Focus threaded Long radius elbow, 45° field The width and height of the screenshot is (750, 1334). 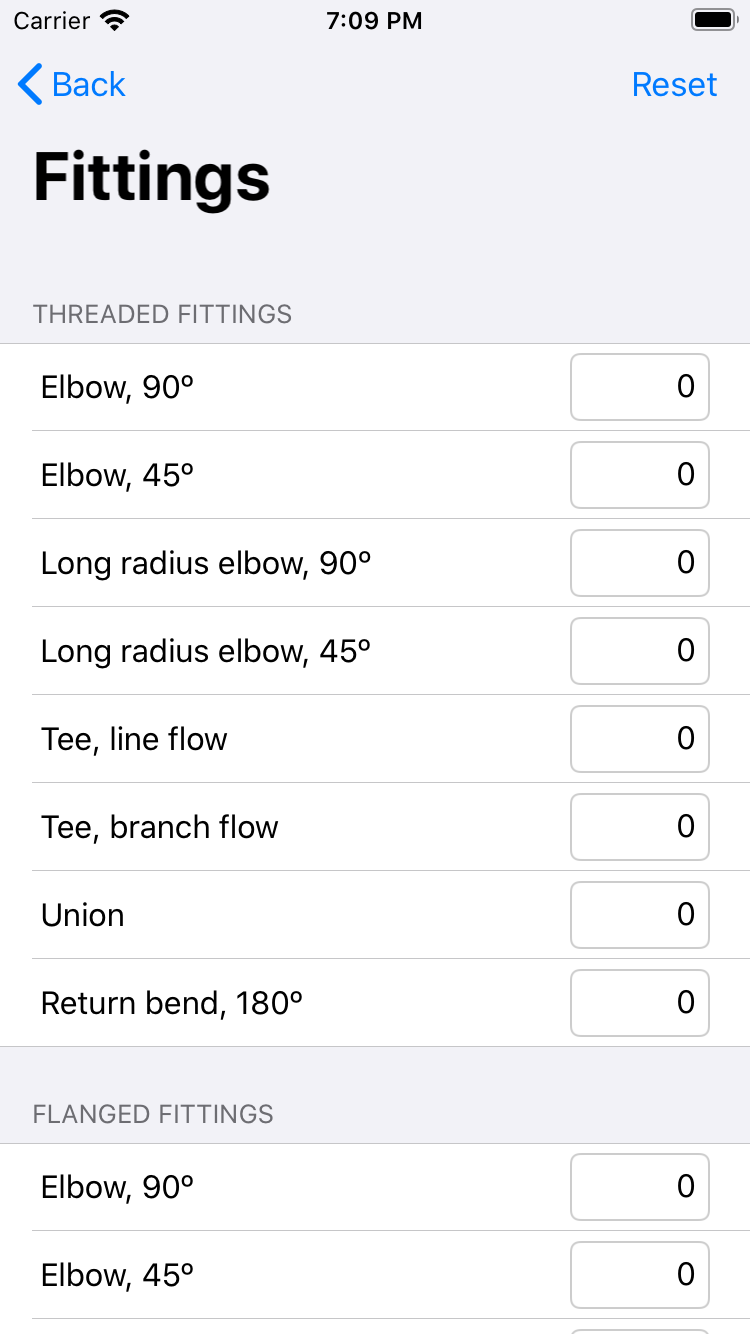point(640,651)
